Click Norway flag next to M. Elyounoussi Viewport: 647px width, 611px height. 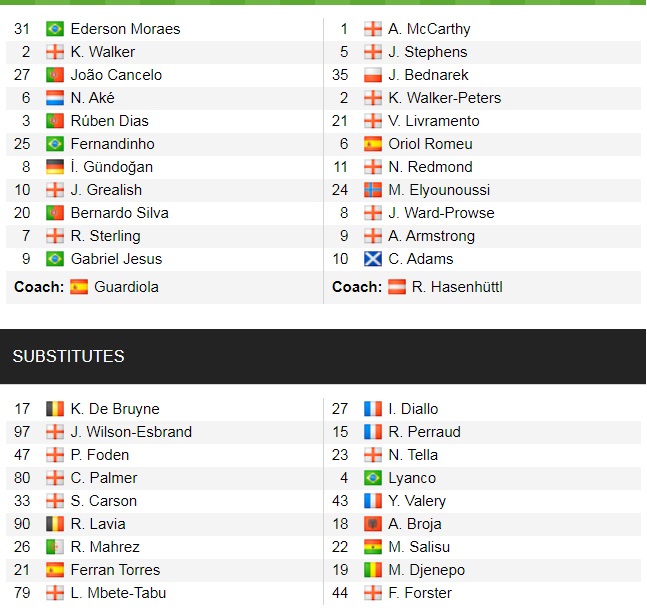tap(373, 190)
